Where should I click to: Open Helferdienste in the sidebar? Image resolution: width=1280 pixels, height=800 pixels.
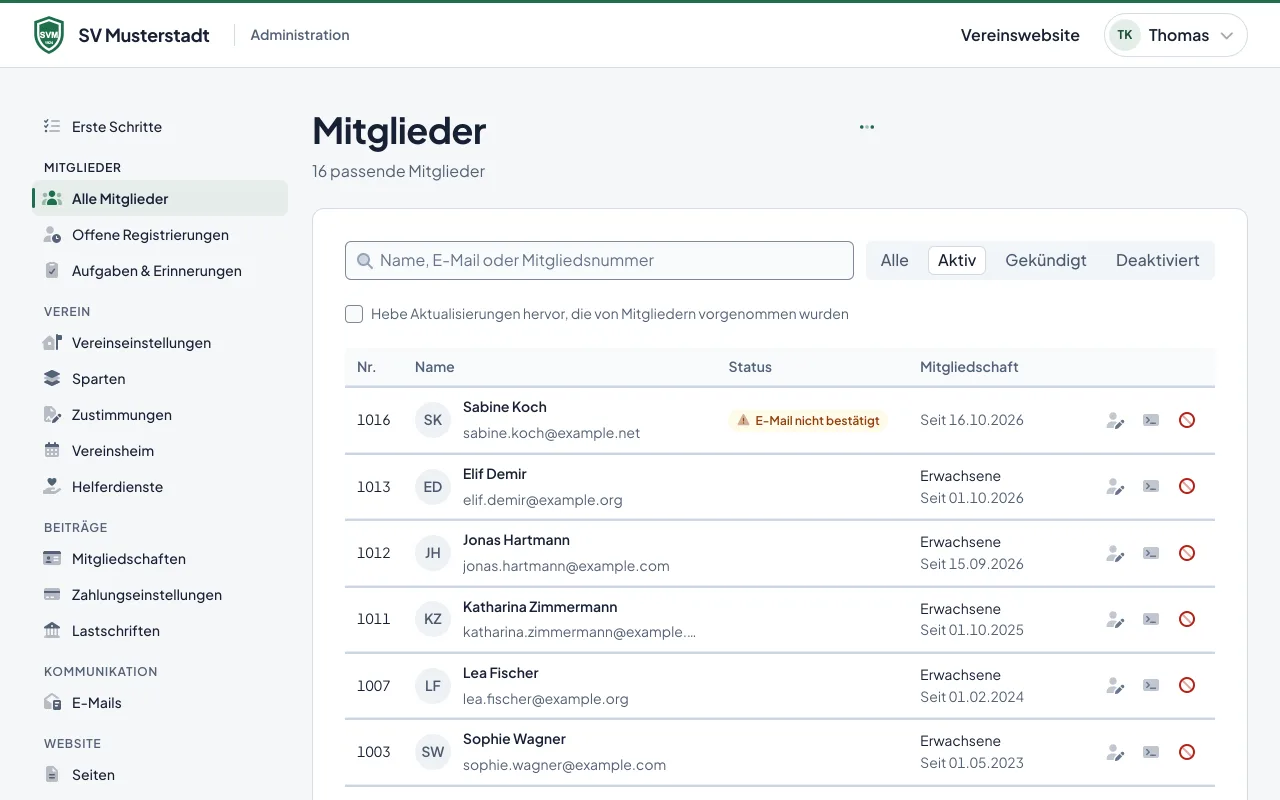click(160, 487)
